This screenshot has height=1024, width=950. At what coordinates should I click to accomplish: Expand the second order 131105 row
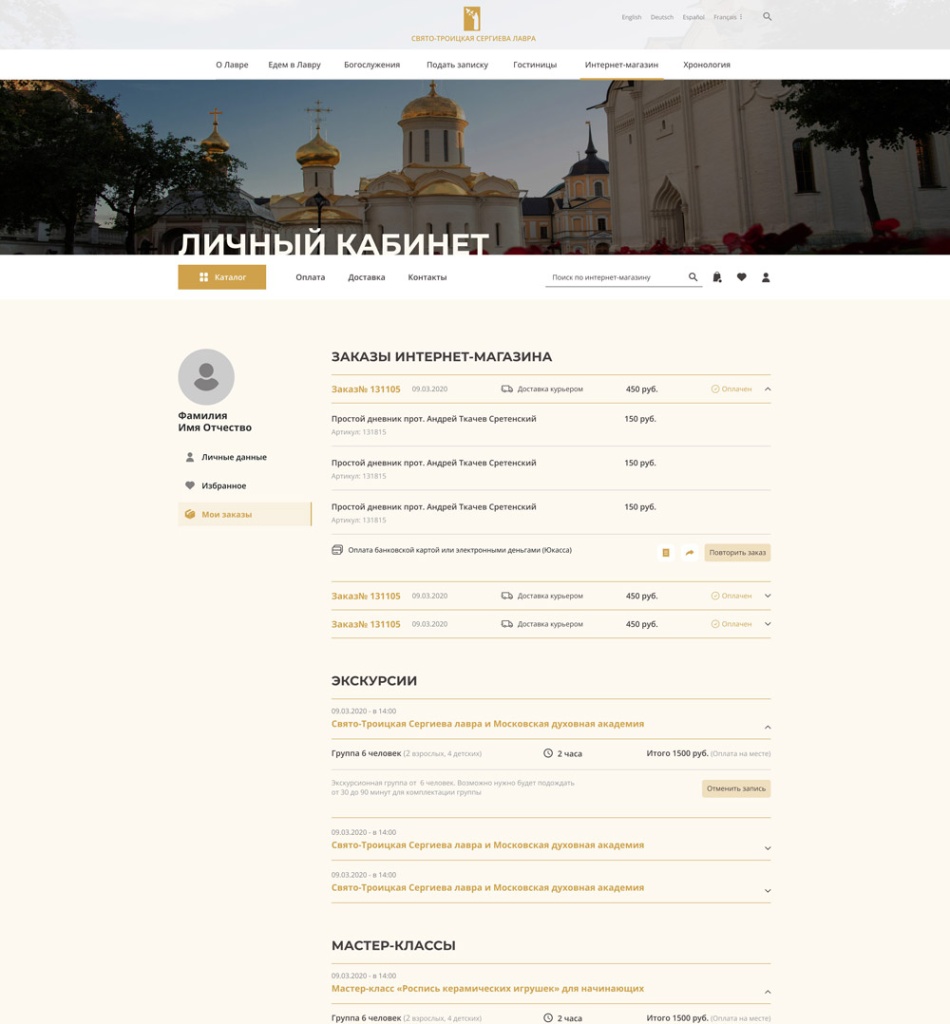(768, 596)
